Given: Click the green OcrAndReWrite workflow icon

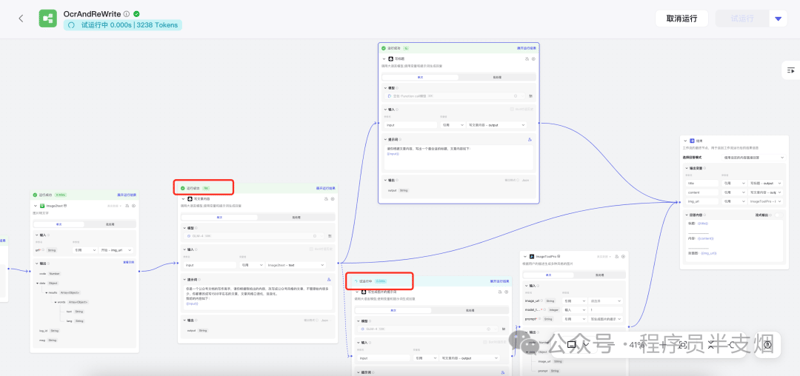Looking at the screenshot, I should [x=48, y=18].
